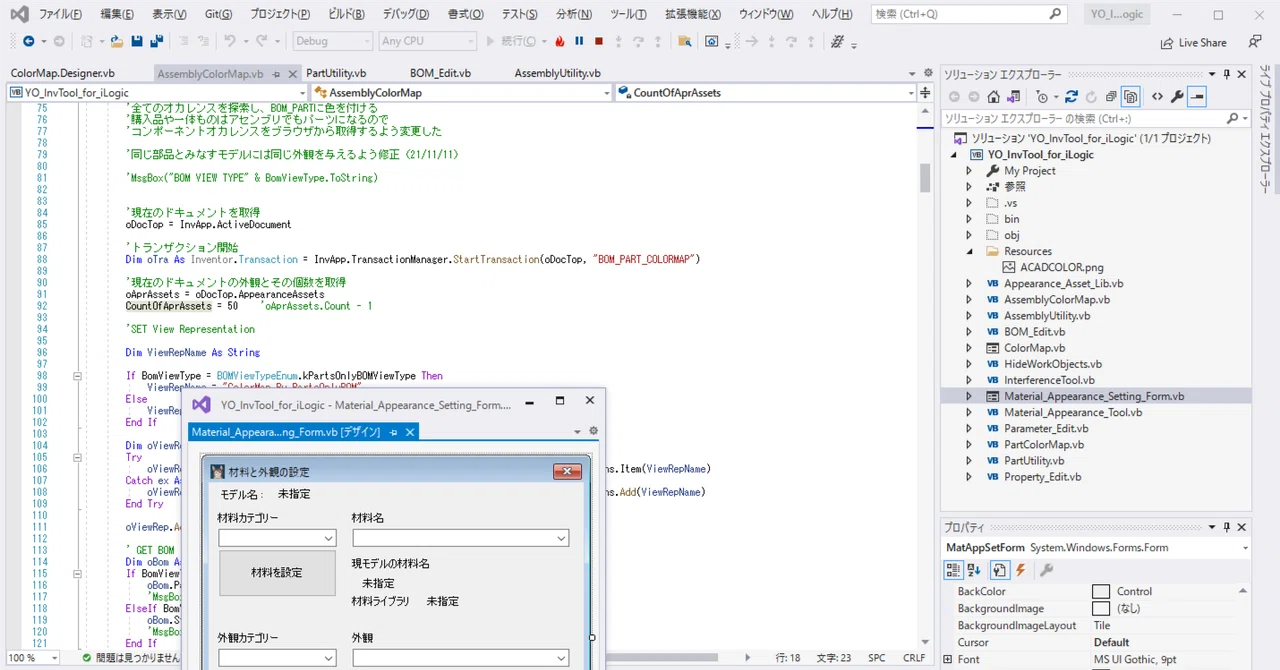The height and width of the screenshot is (670, 1280).
Task: Toggle Categorized view in Properties panel
Action: pos(954,570)
